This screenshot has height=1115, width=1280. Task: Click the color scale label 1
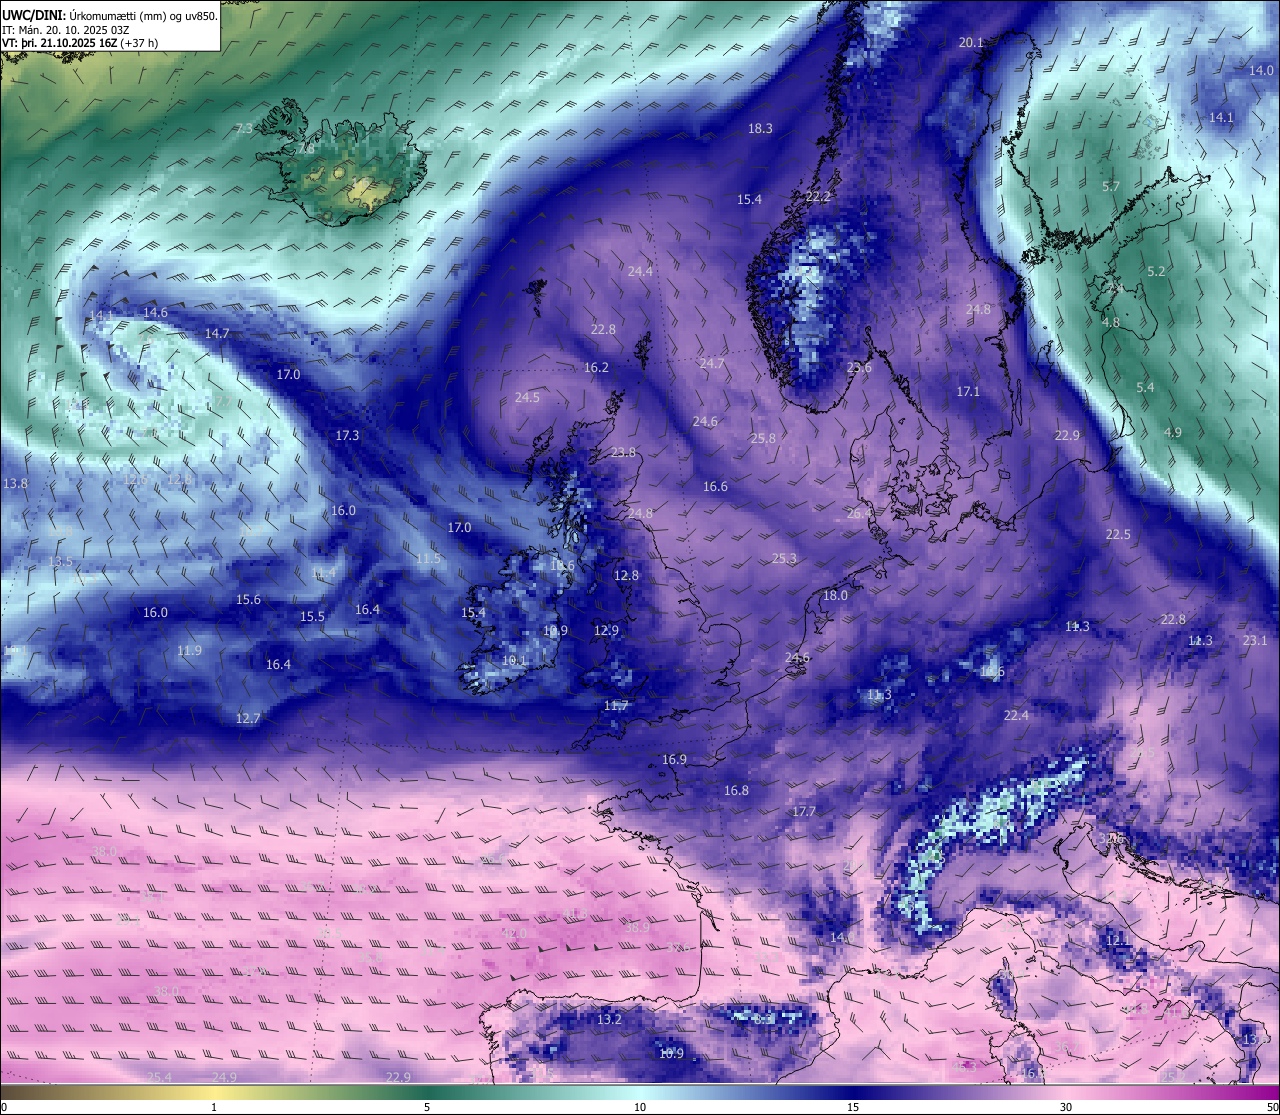tap(214, 1107)
